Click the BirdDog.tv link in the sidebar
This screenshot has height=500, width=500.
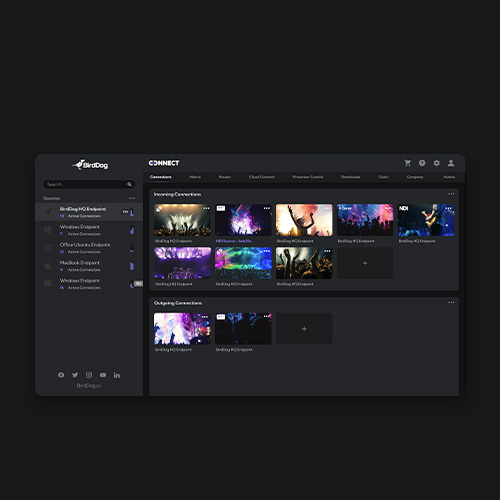(x=89, y=386)
